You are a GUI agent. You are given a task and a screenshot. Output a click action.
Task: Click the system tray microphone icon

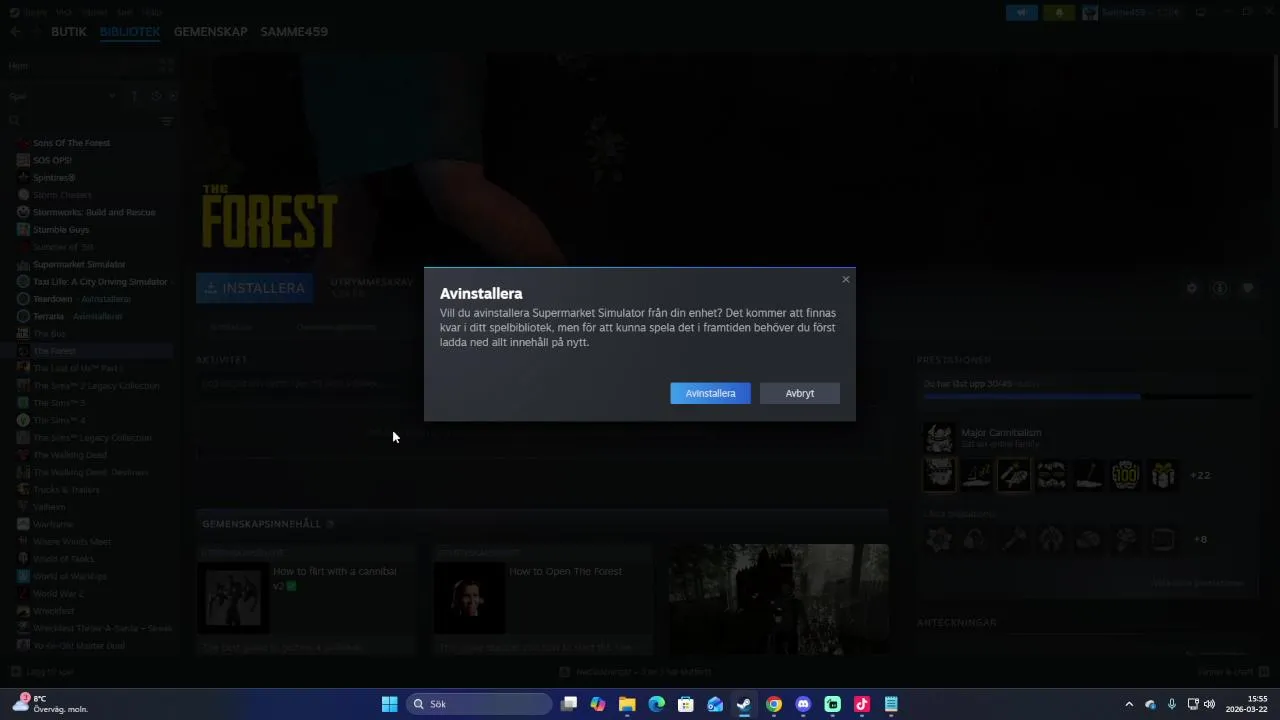(x=1172, y=704)
